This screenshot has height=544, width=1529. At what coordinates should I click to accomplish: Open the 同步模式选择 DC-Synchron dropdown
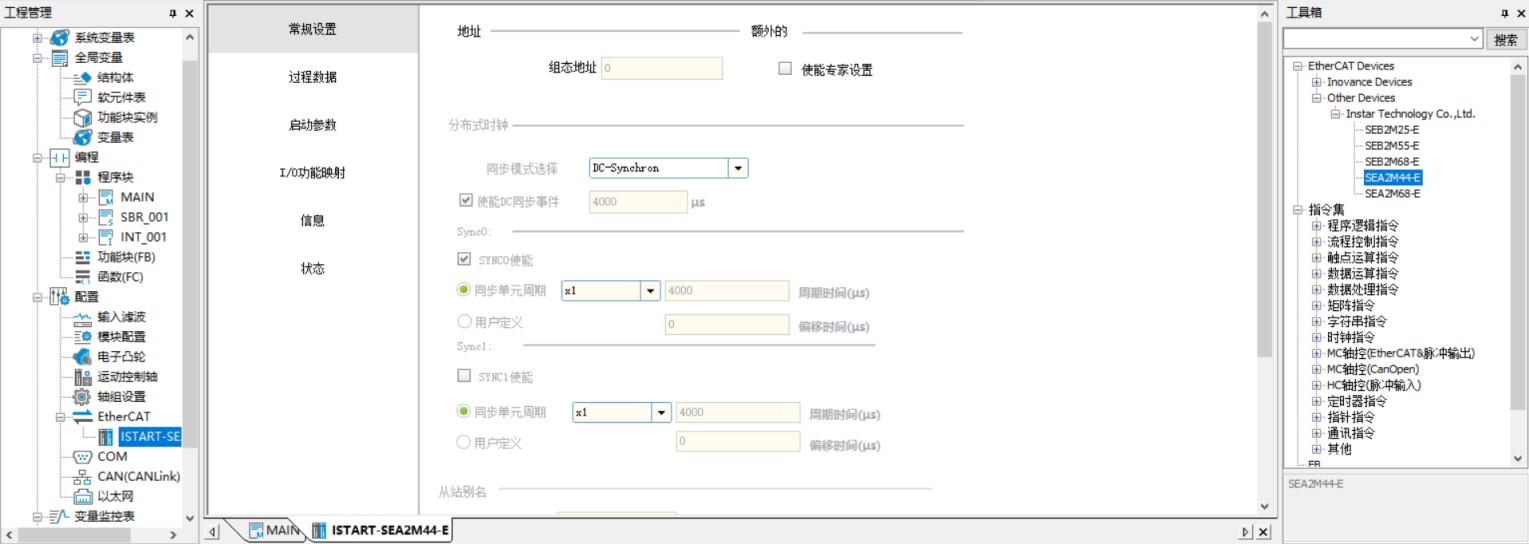pos(738,168)
